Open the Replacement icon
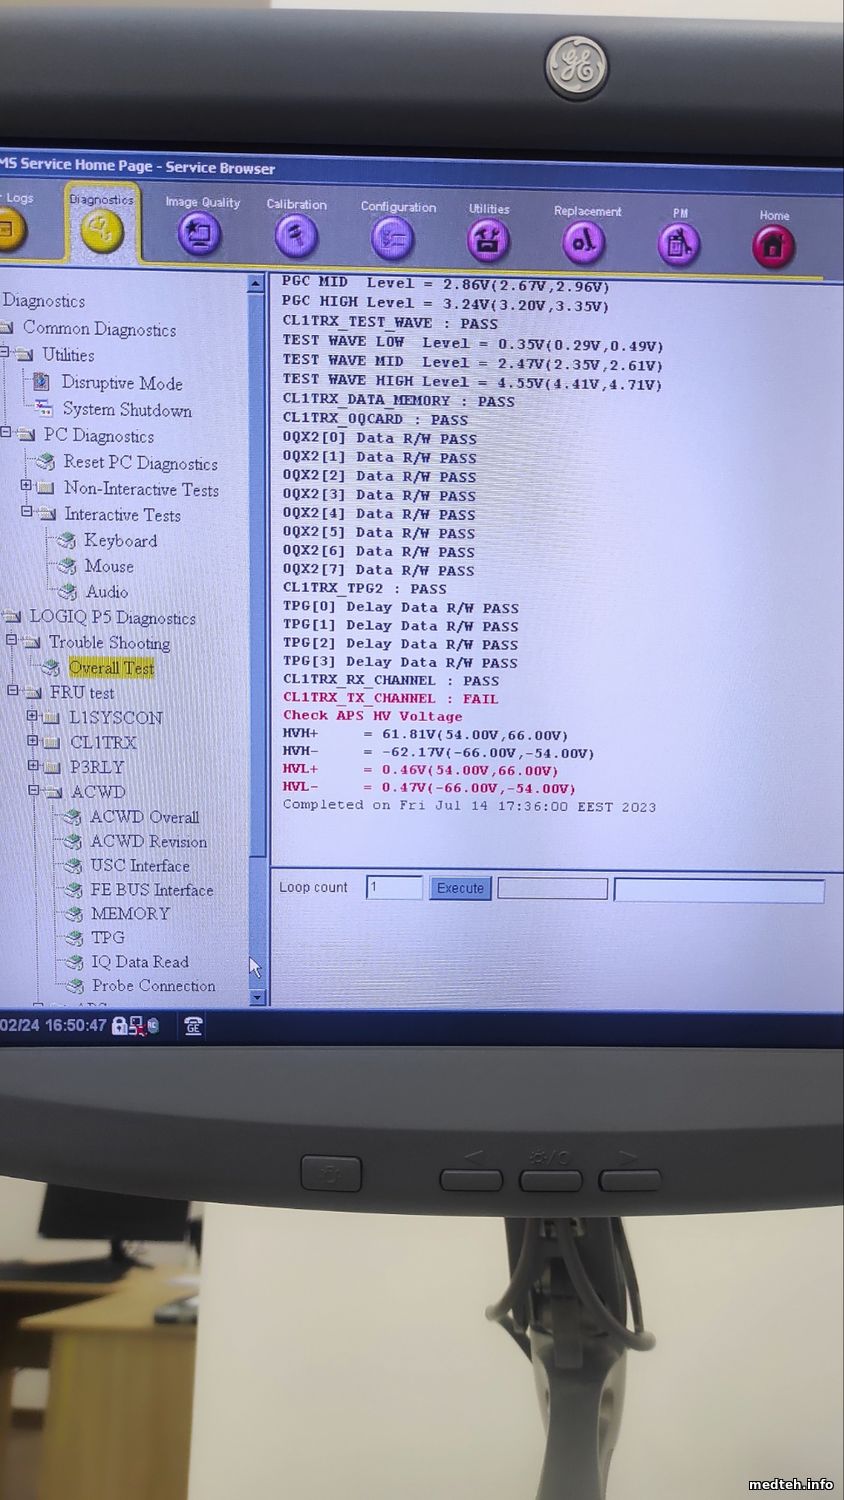The height and width of the screenshot is (1500, 844). (584, 243)
